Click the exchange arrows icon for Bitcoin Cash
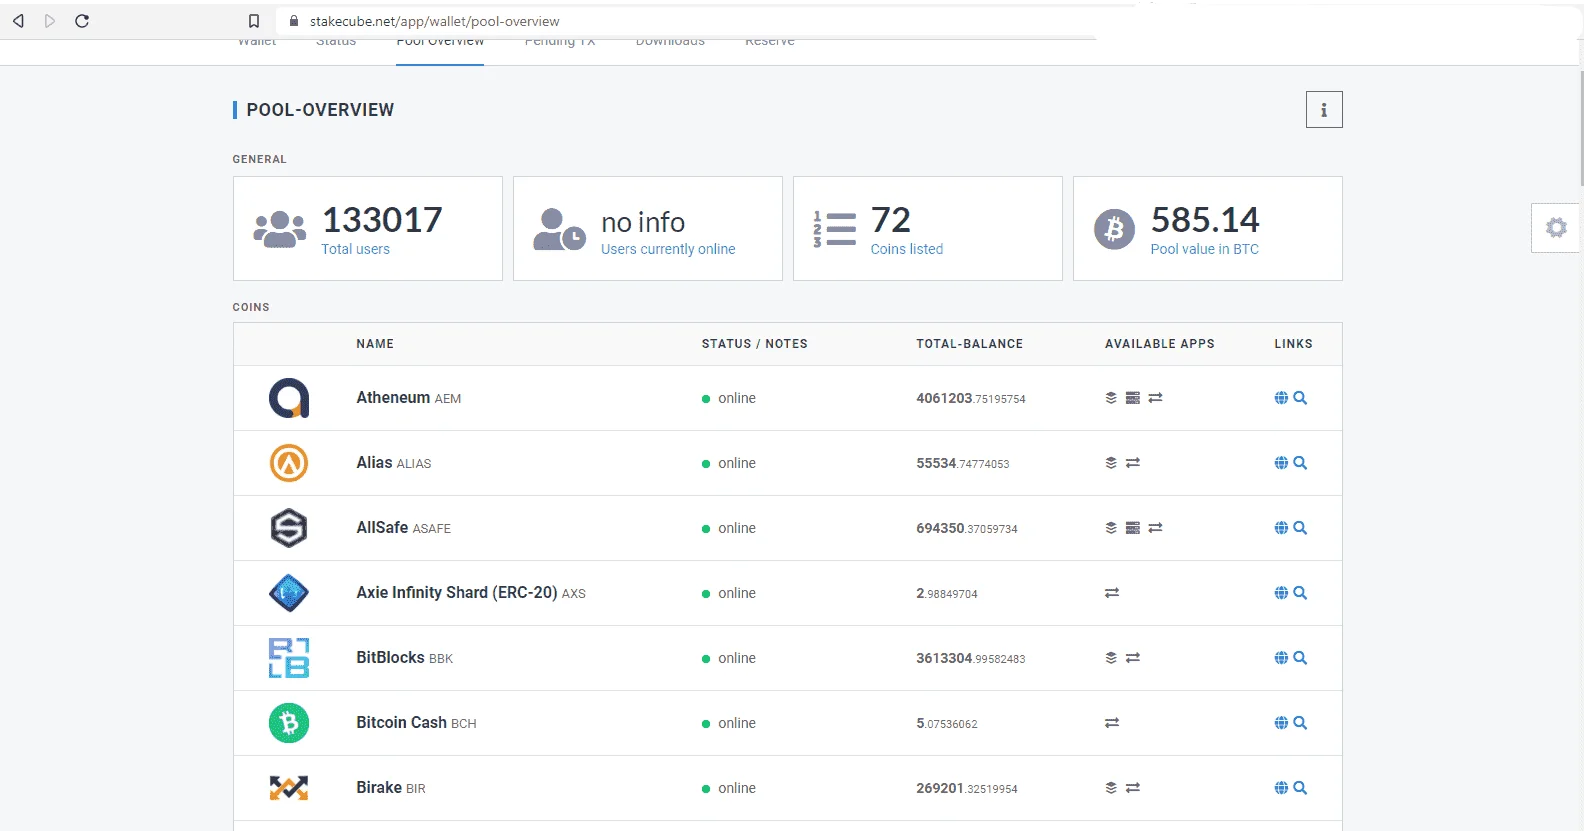 1112,723
